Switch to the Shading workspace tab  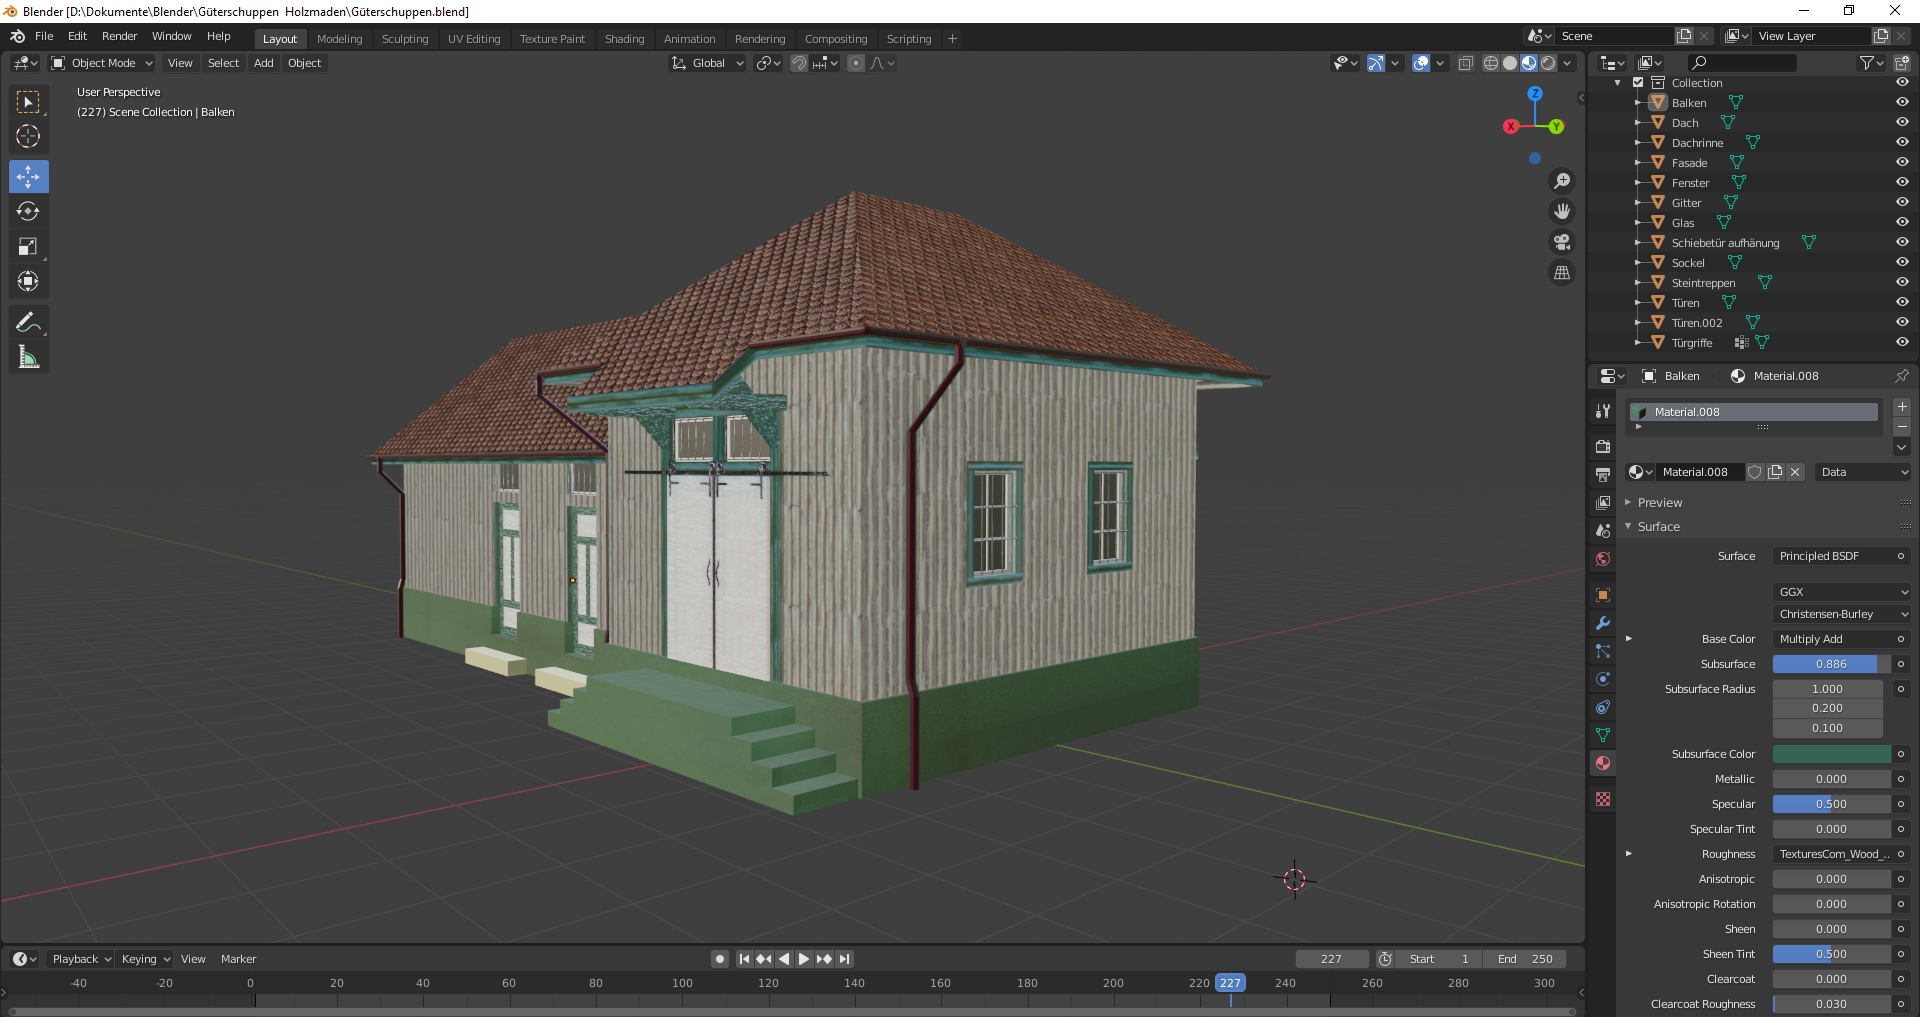pyautogui.click(x=624, y=39)
